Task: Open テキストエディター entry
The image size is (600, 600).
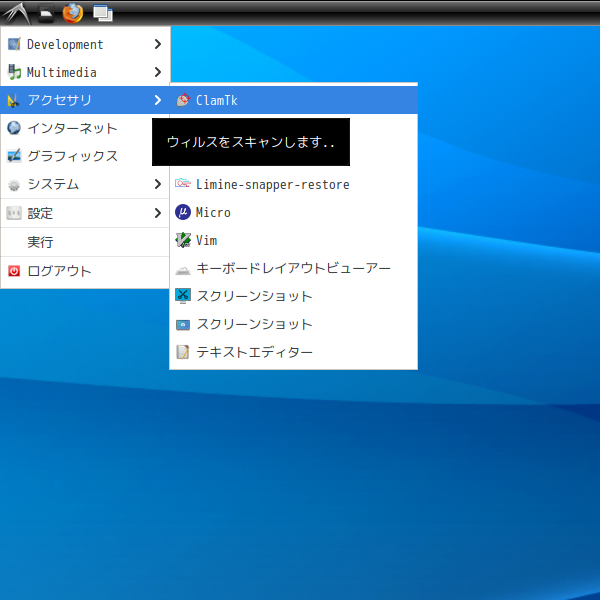Action: (293, 352)
